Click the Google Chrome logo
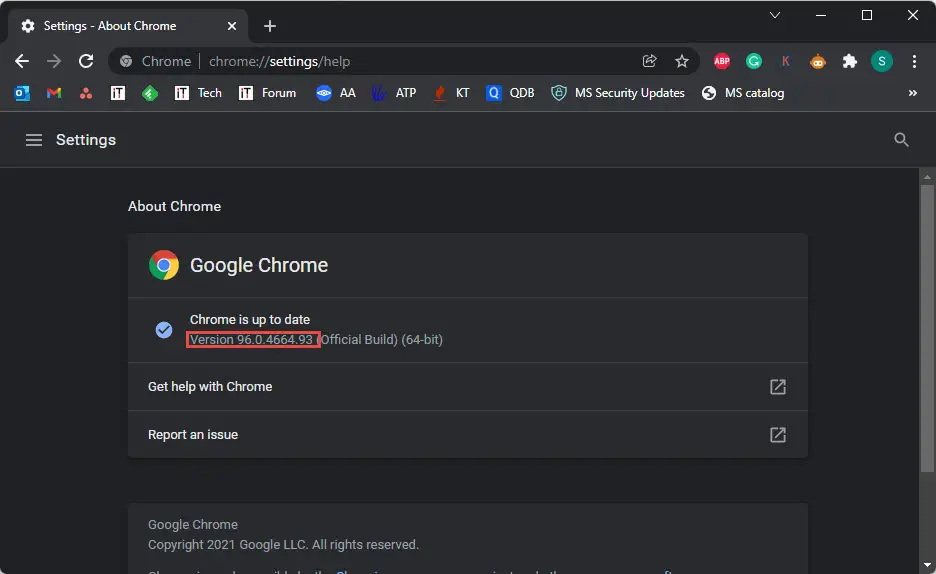Image resolution: width=936 pixels, height=574 pixels. point(164,265)
